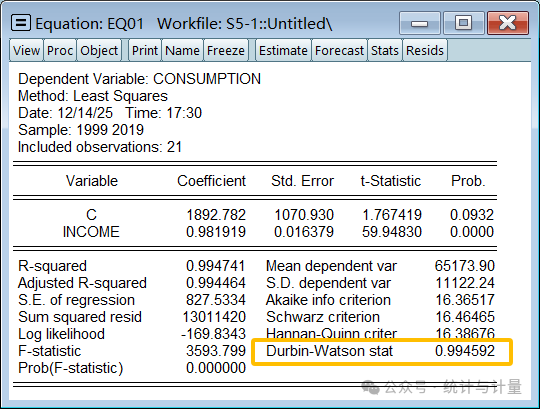Select coefficient value 1892.782
The image size is (540, 409).
(216, 215)
